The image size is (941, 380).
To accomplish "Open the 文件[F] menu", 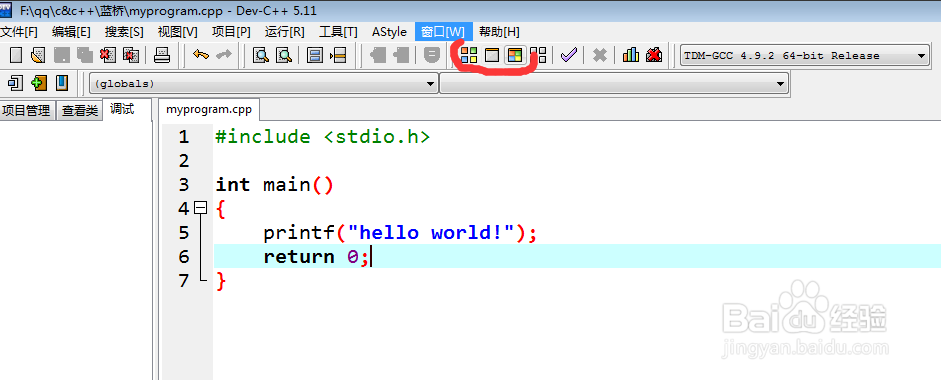I will 19,32.
